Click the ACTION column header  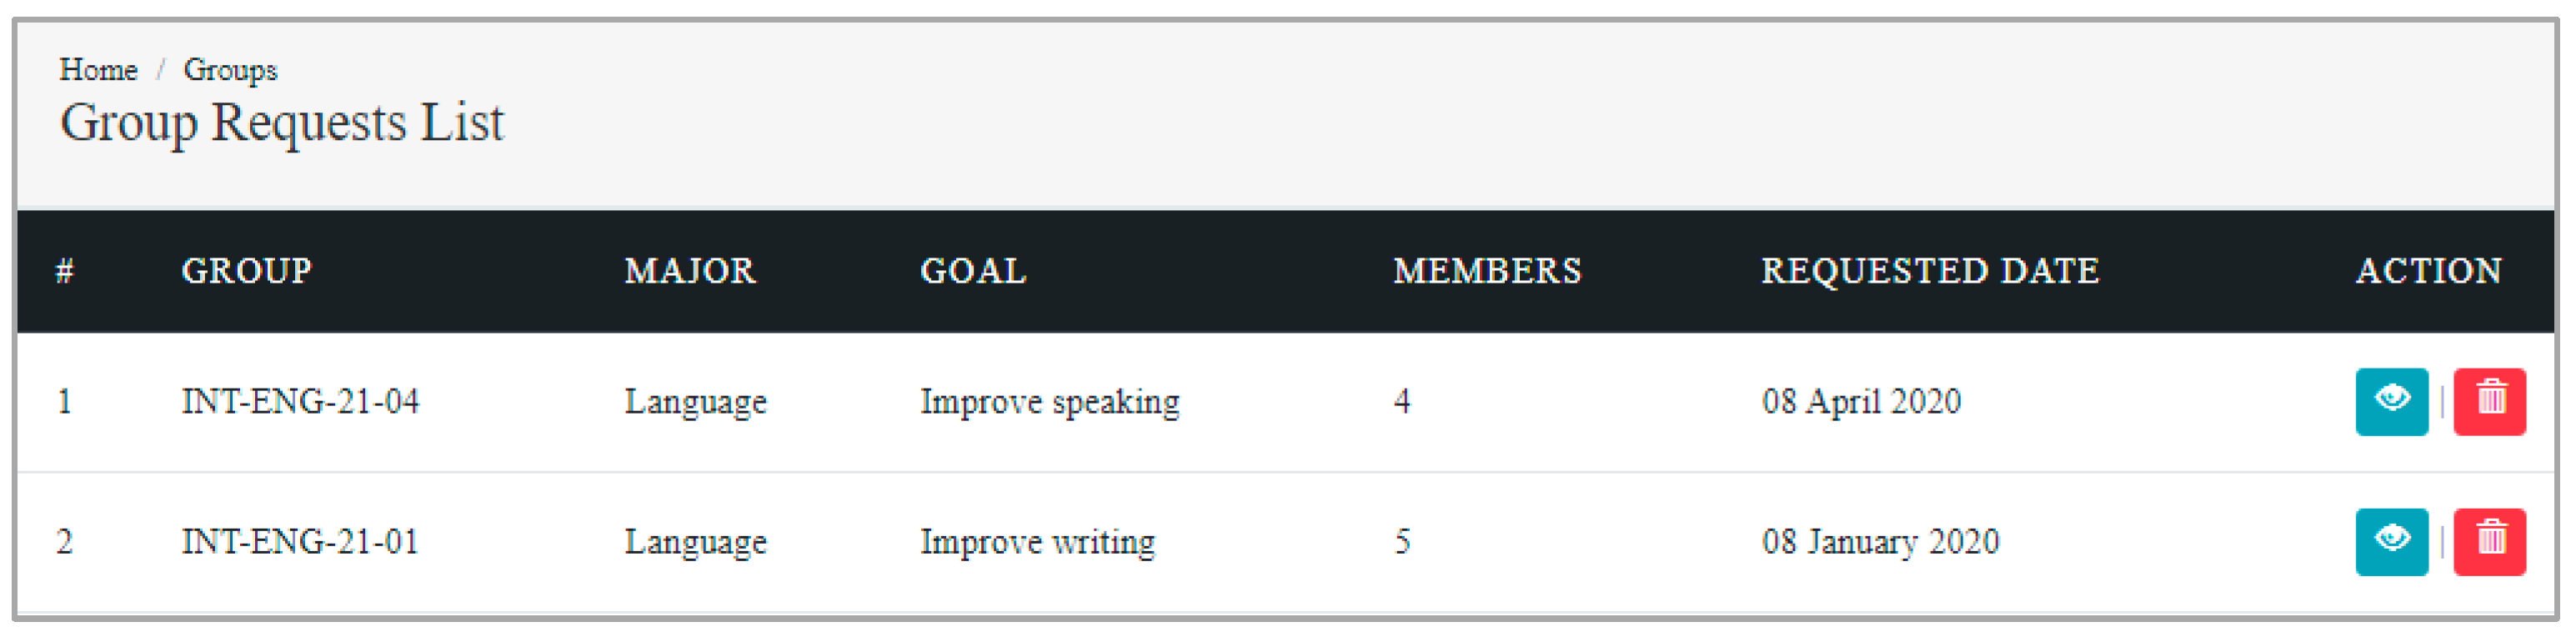[2428, 271]
